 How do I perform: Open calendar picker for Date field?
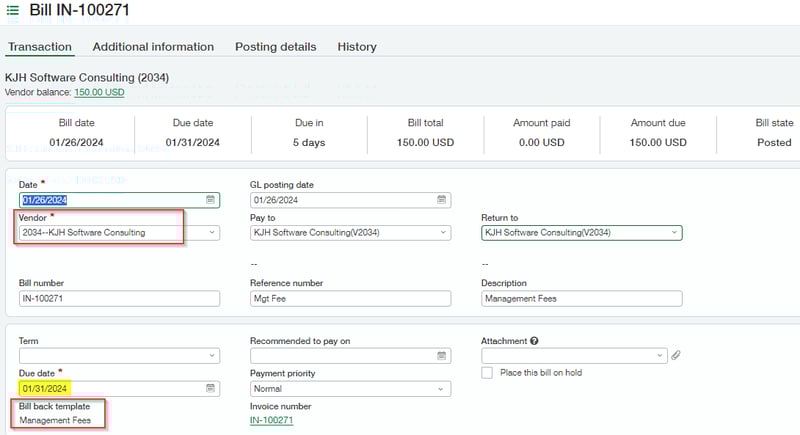(x=211, y=200)
